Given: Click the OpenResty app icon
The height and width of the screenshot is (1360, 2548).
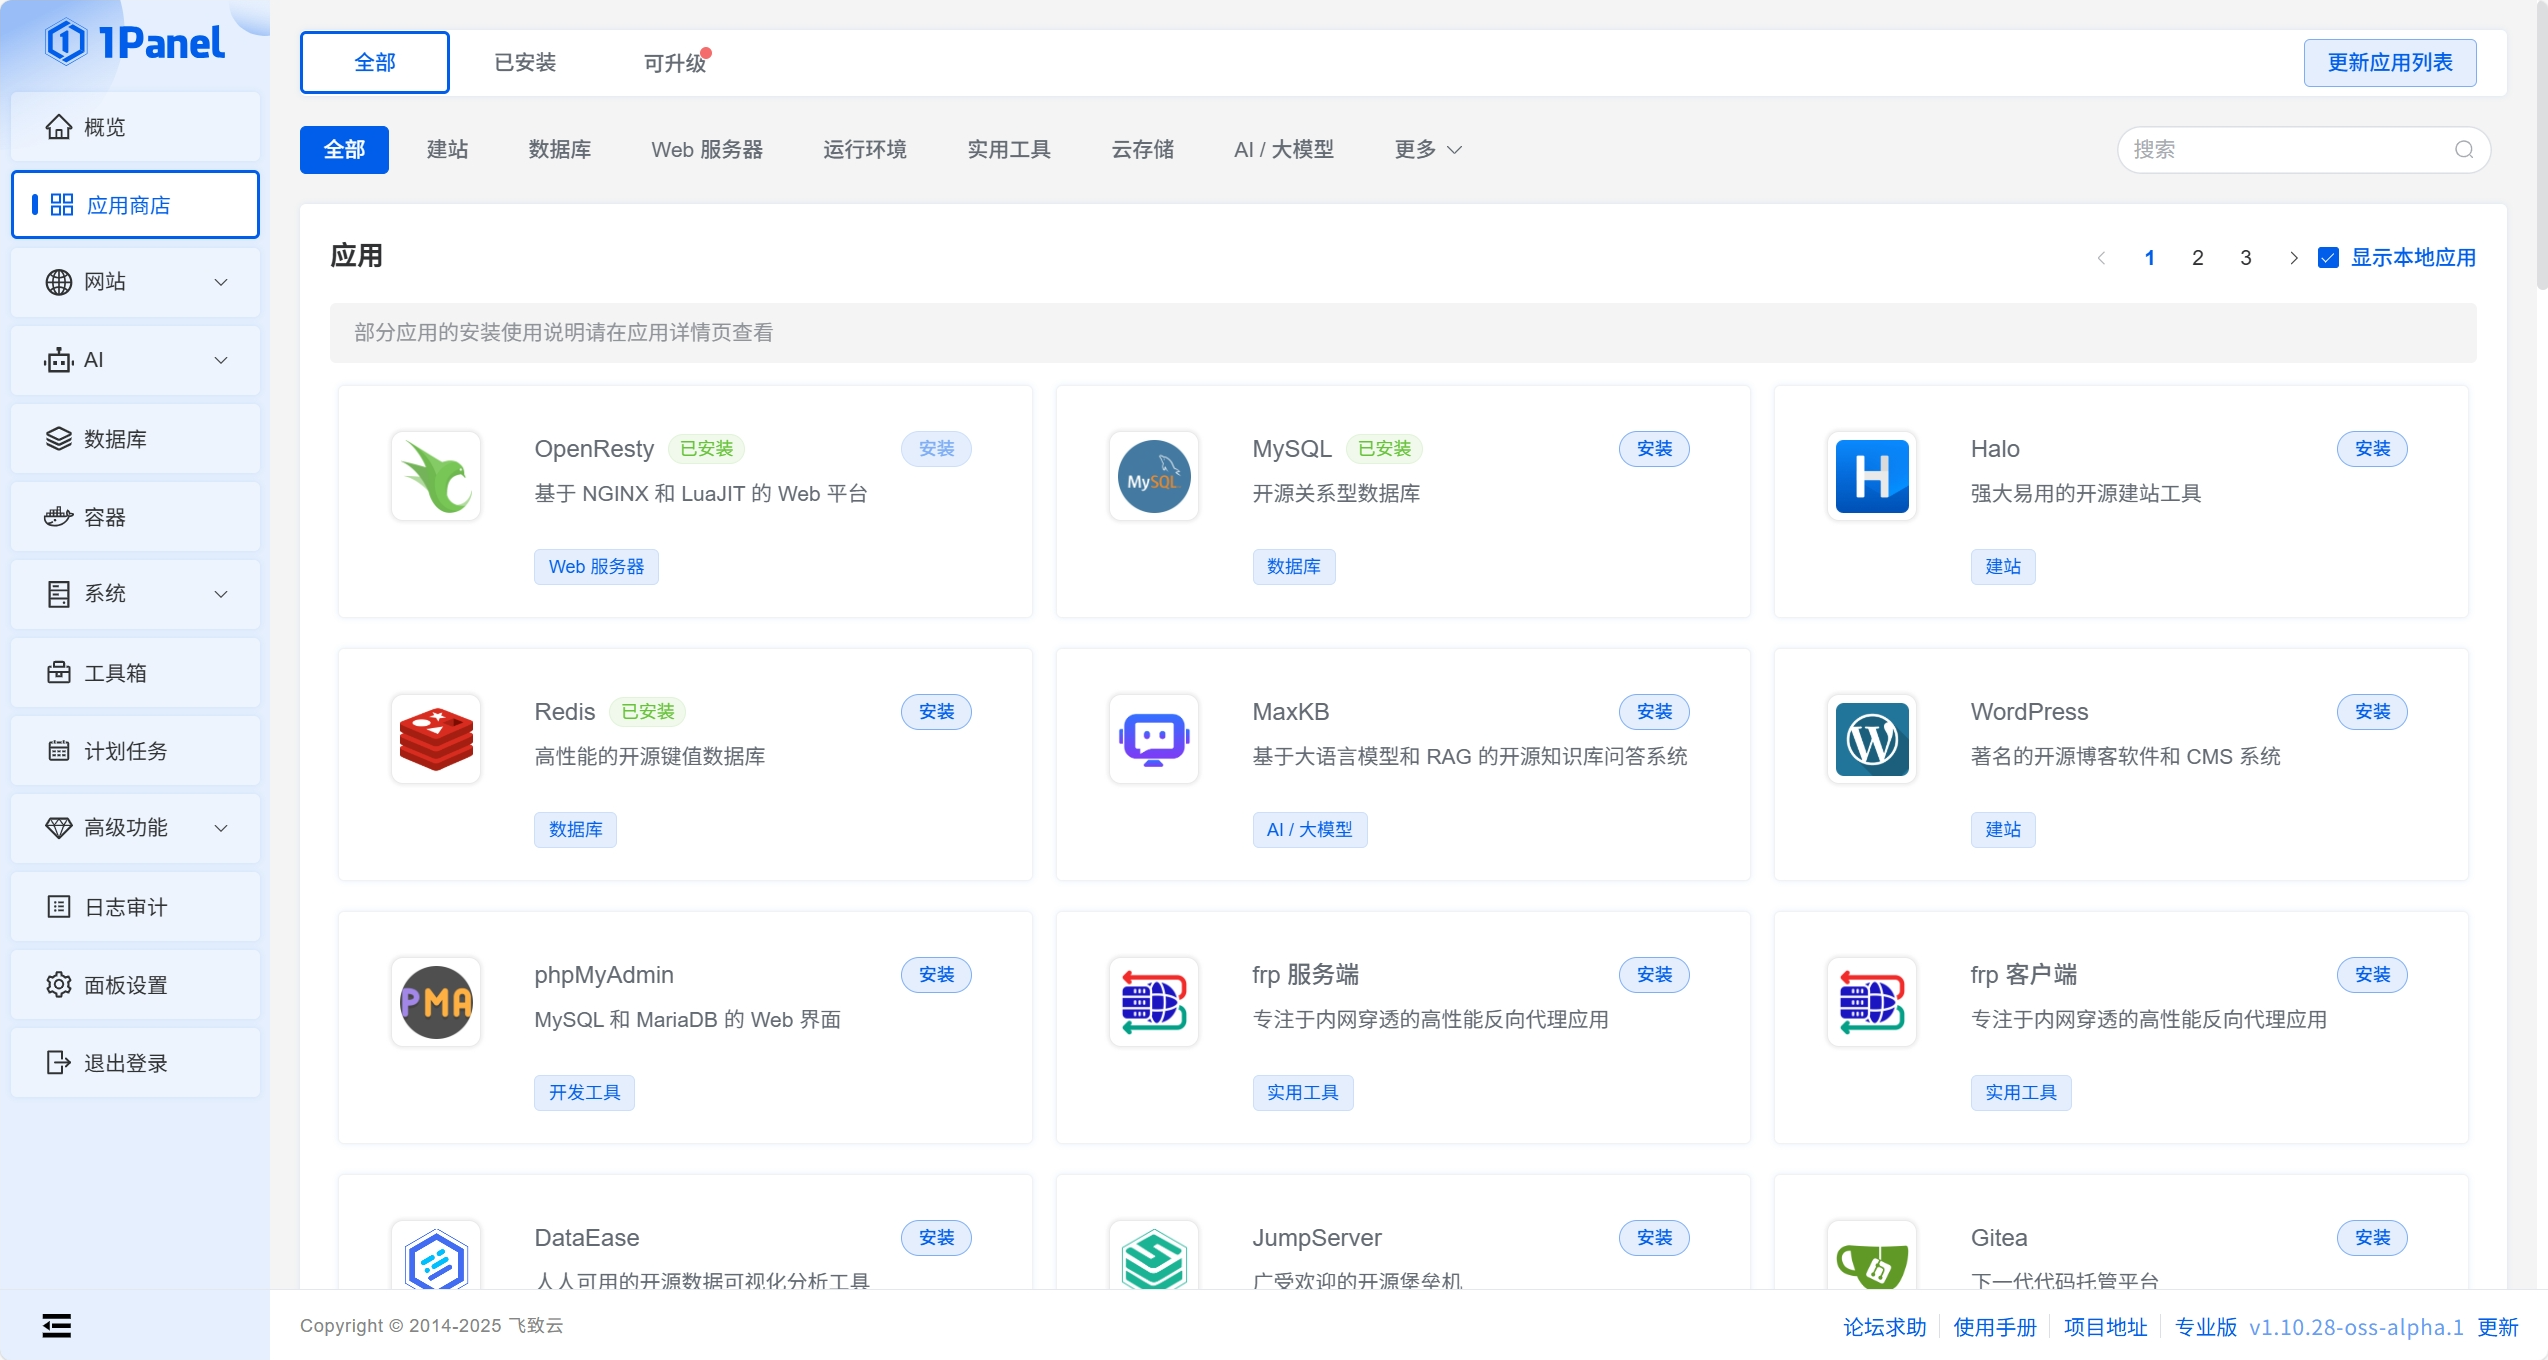Looking at the screenshot, I should coord(436,476).
